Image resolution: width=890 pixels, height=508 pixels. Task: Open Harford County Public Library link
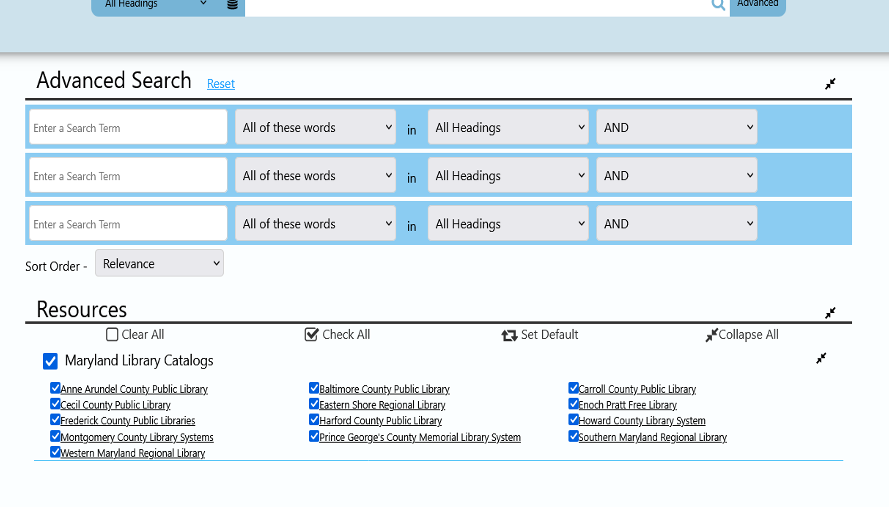(x=380, y=421)
